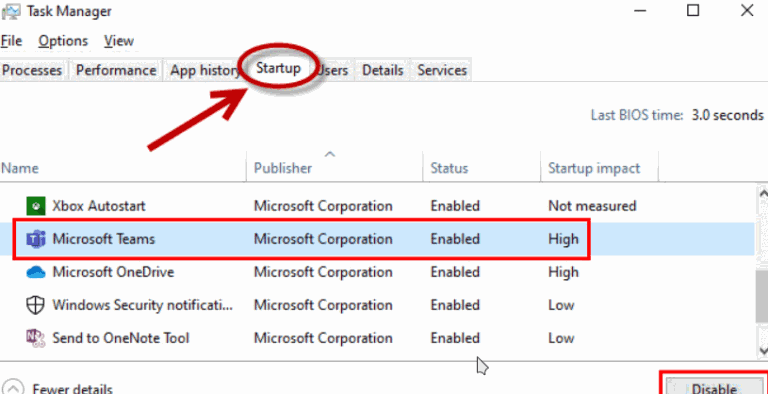Screen dimensions: 768x394
Task: Switch to the Startup tab
Action: tap(278, 68)
